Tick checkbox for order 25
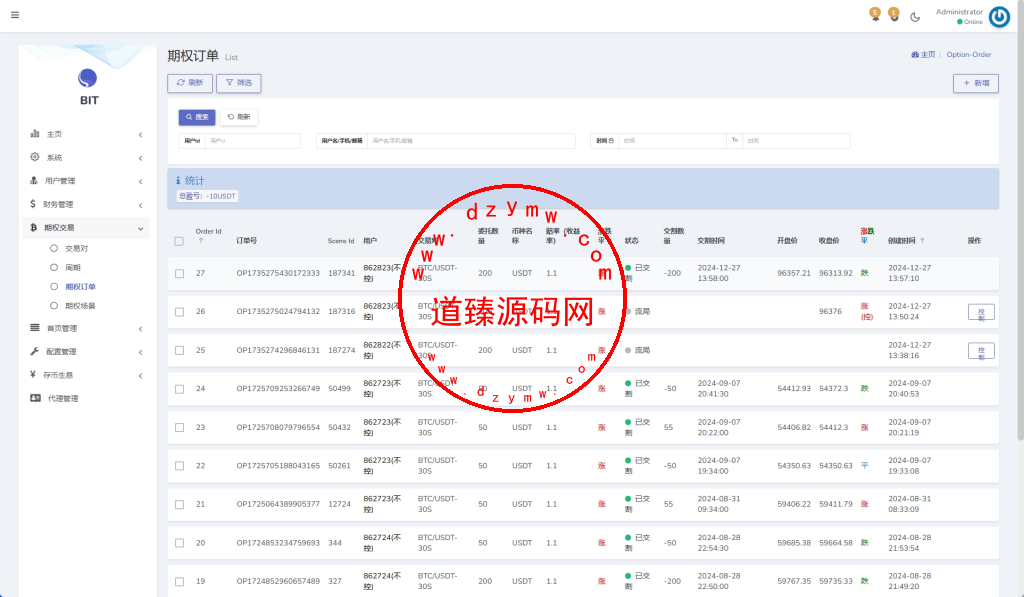1024x597 pixels. 180,350
